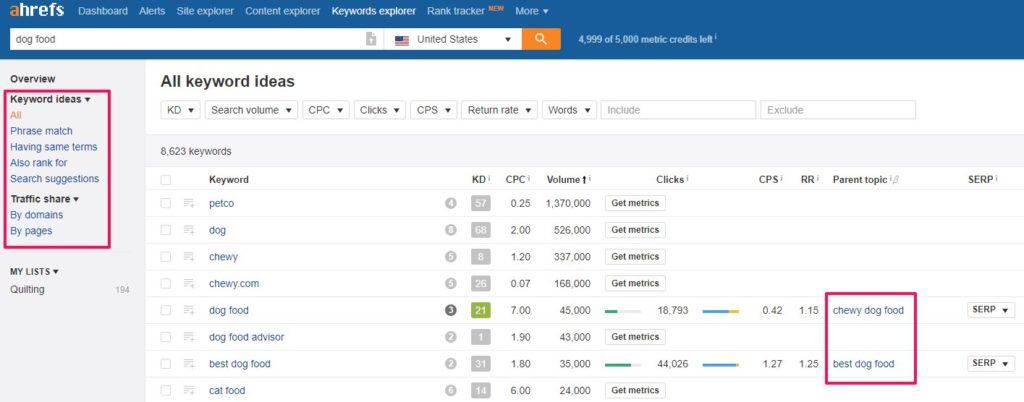Image resolution: width=1024 pixels, height=402 pixels.
Task: Toggle the select-all checkbox in table header
Action: [x=166, y=179]
